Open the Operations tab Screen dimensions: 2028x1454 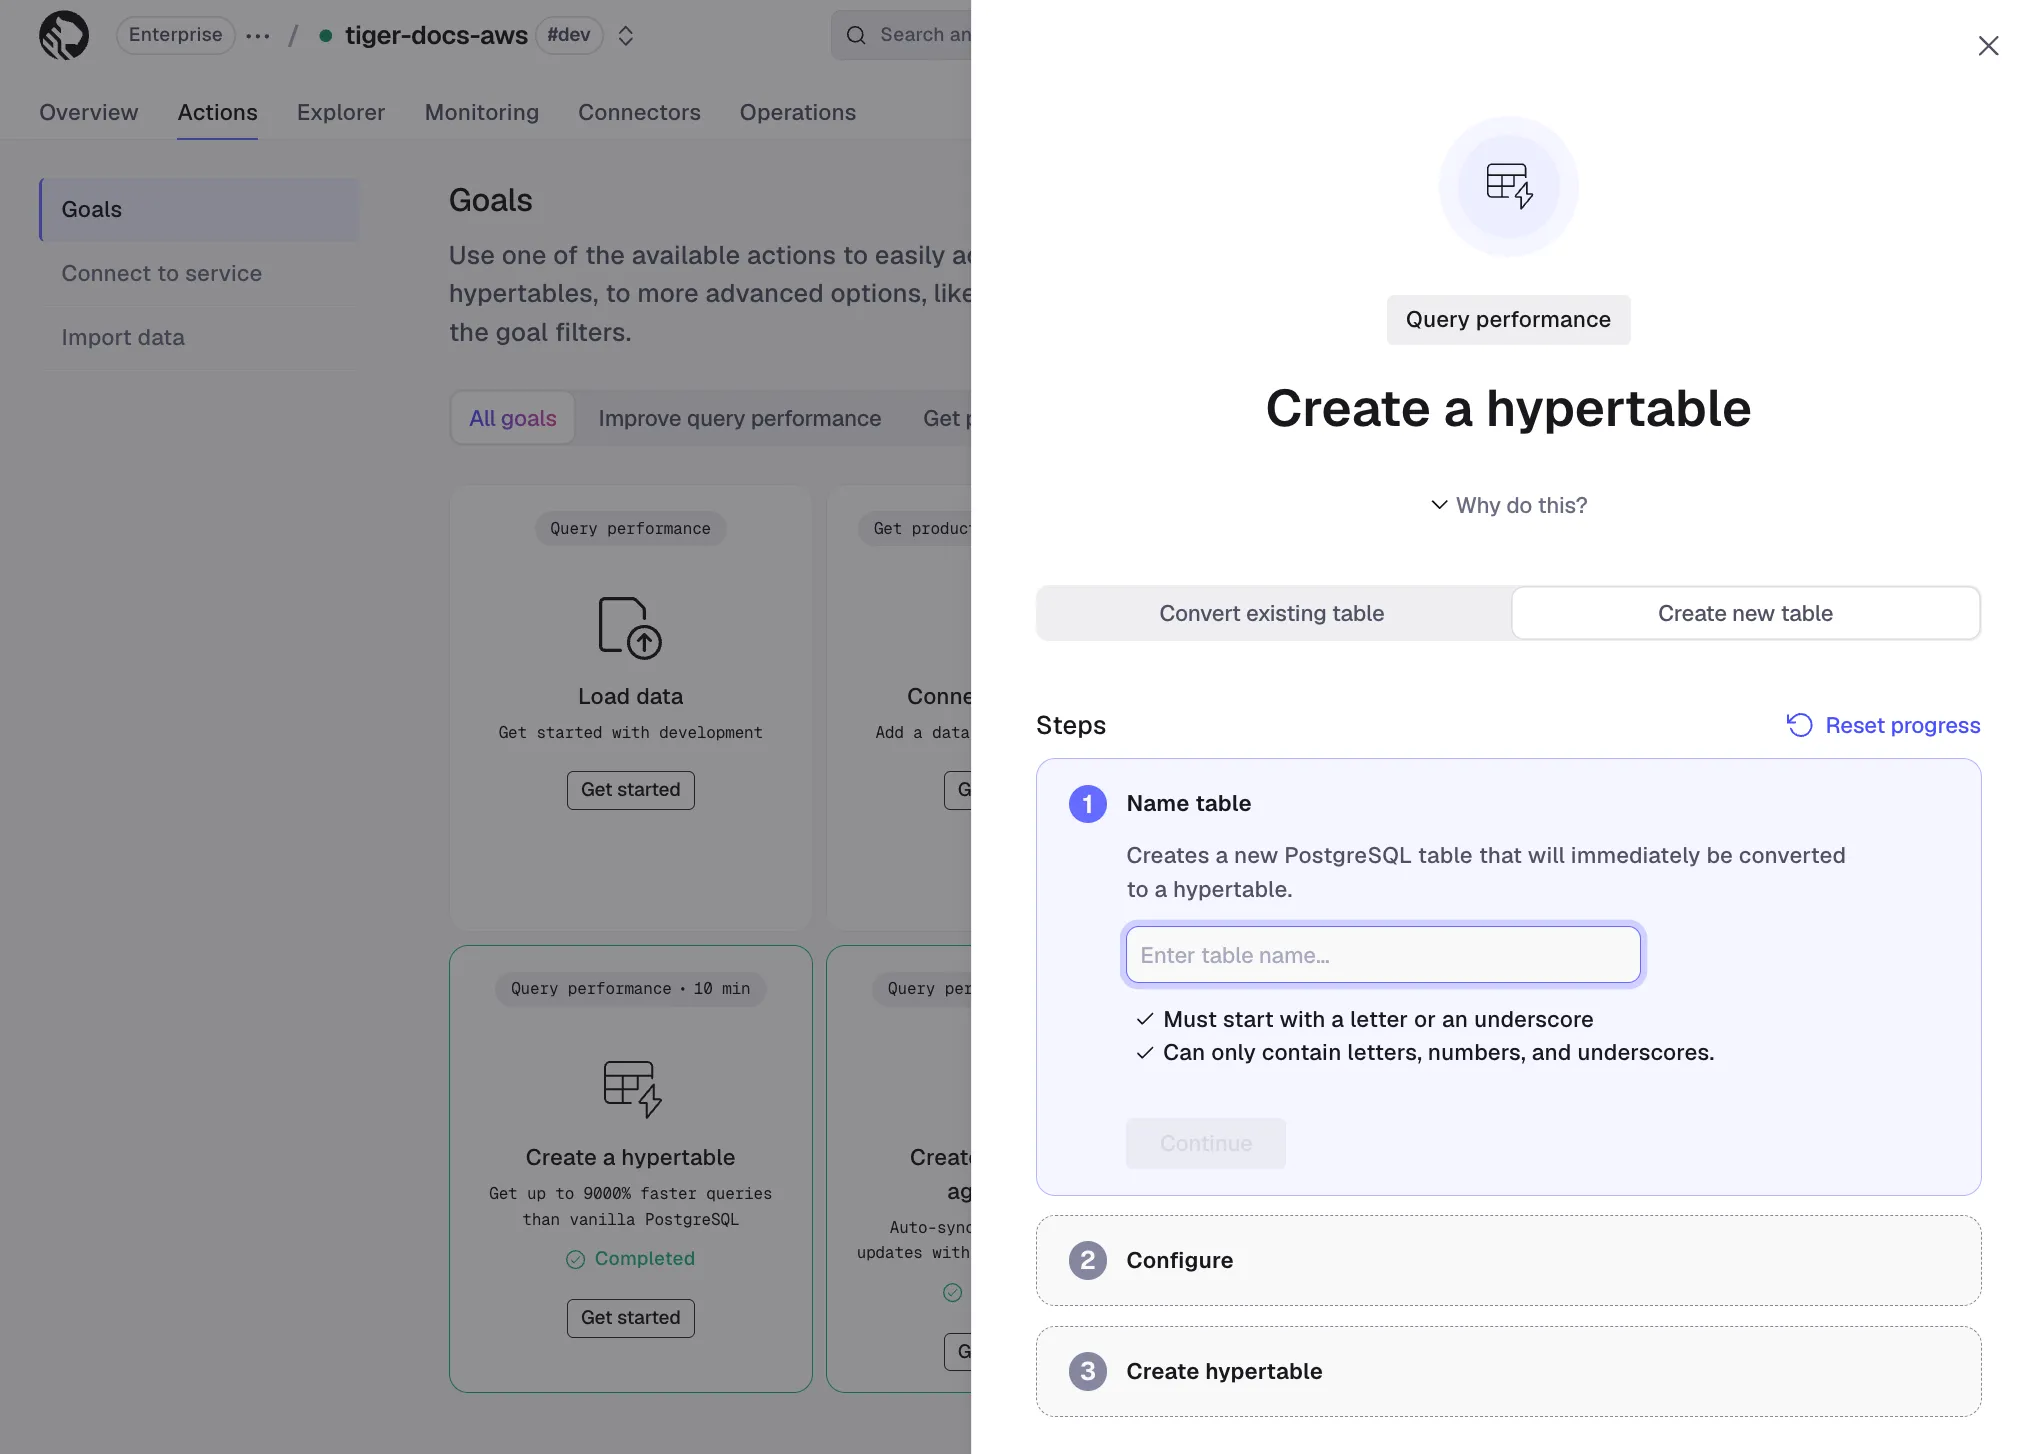point(798,112)
